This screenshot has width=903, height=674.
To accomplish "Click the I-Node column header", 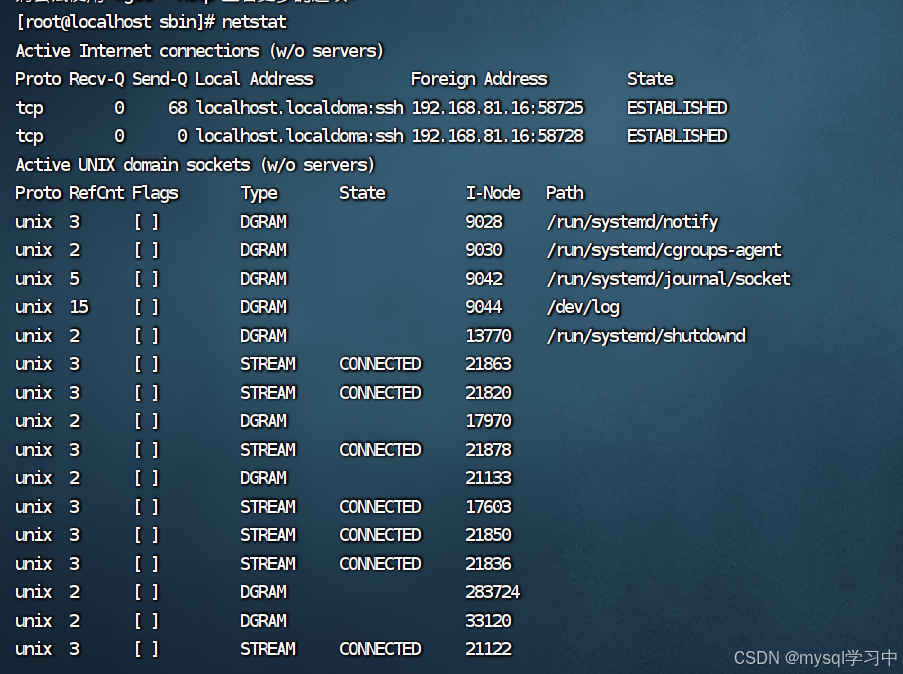I will pyautogui.click(x=493, y=192).
